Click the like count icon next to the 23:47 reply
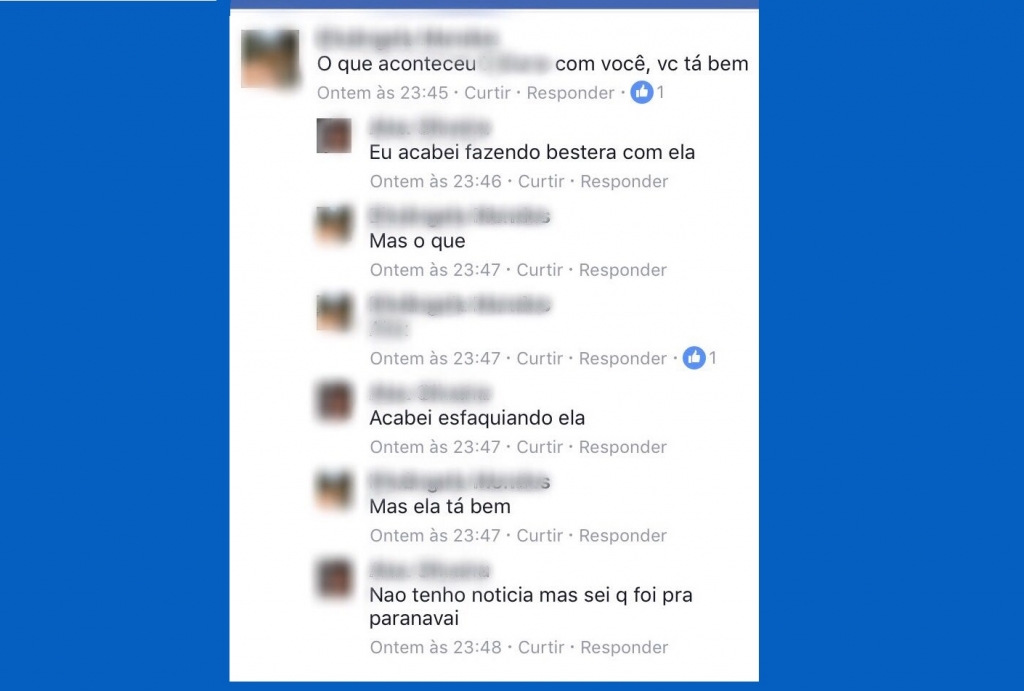Screen dimensions: 1024x691 point(694,357)
